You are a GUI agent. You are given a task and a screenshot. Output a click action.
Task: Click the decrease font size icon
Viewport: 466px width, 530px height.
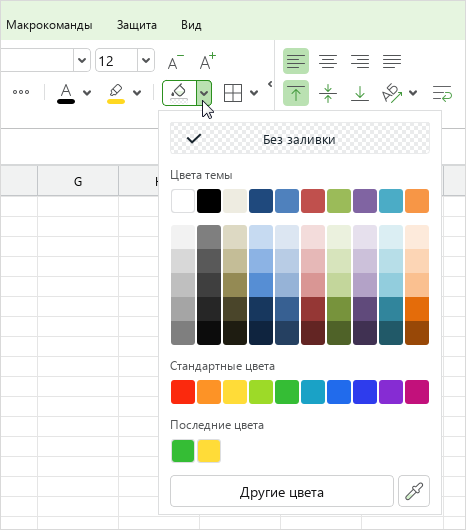(x=175, y=62)
